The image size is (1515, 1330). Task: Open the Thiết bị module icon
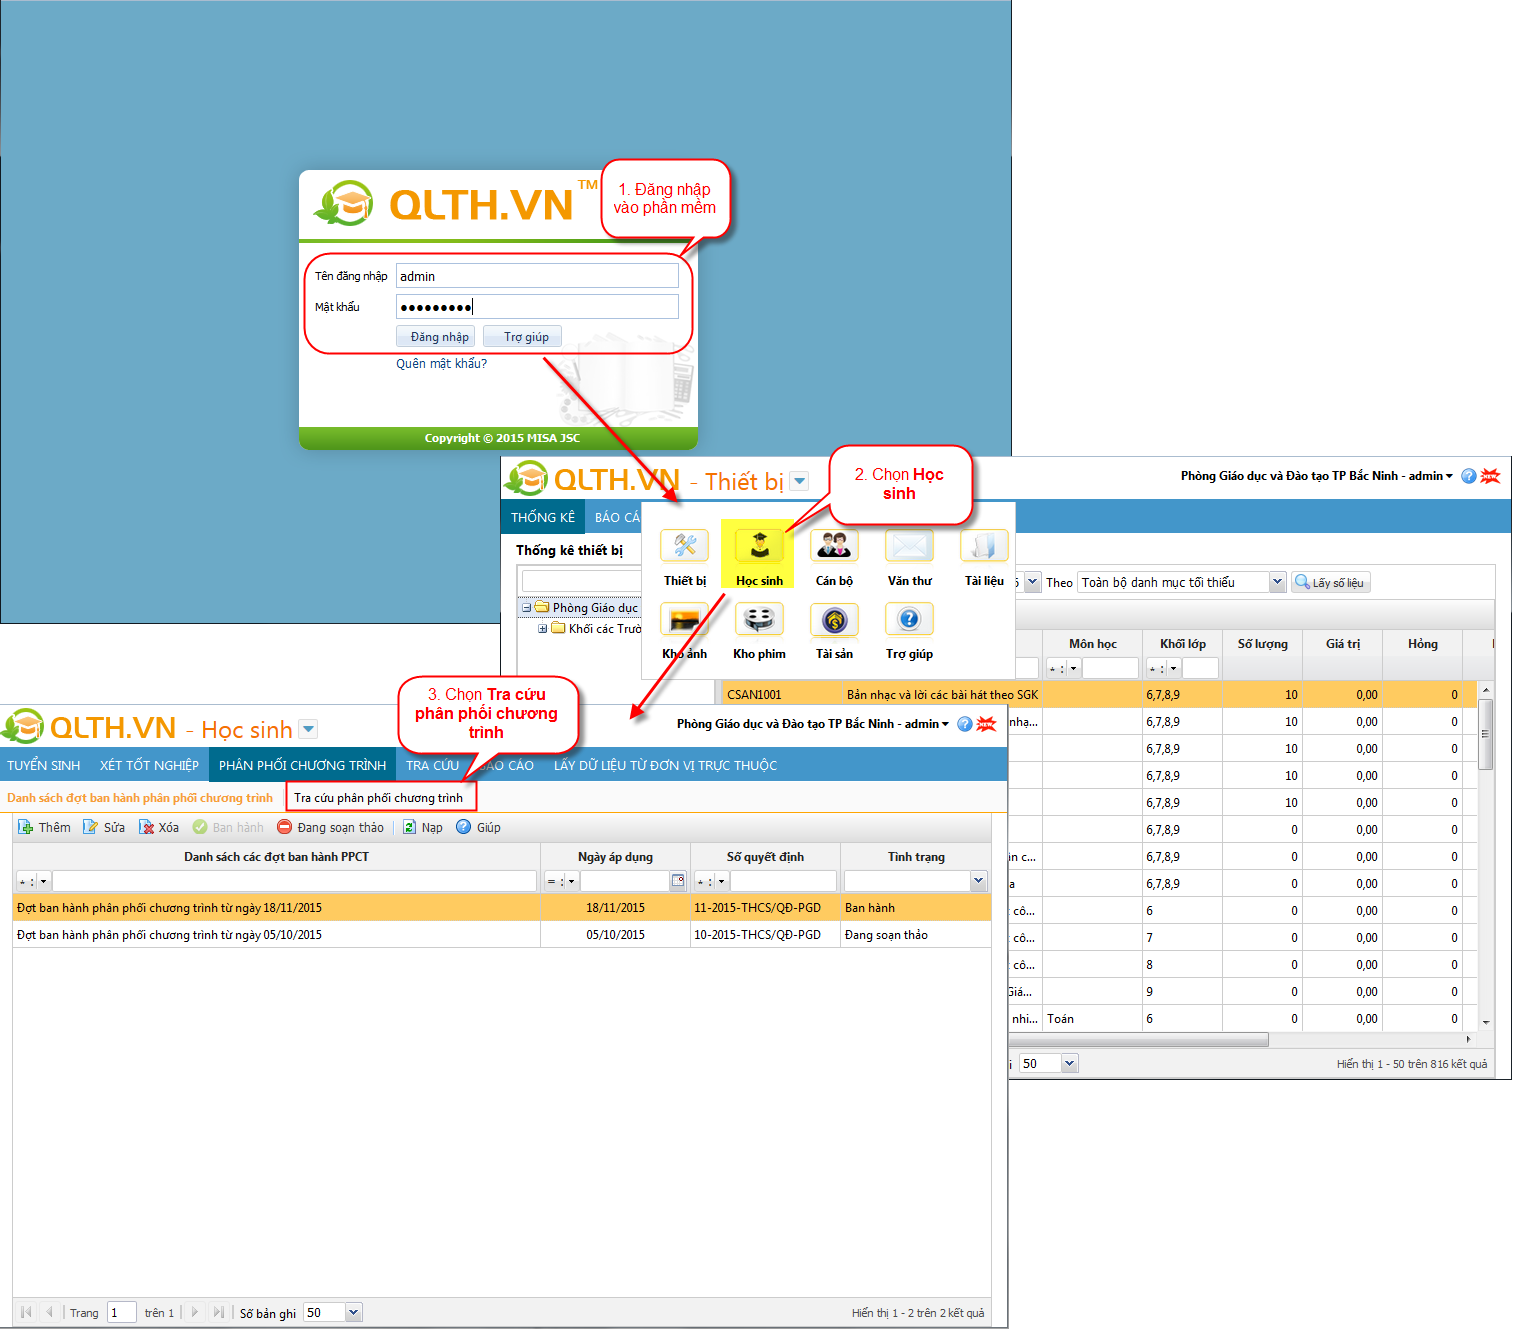(x=685, y=546)
